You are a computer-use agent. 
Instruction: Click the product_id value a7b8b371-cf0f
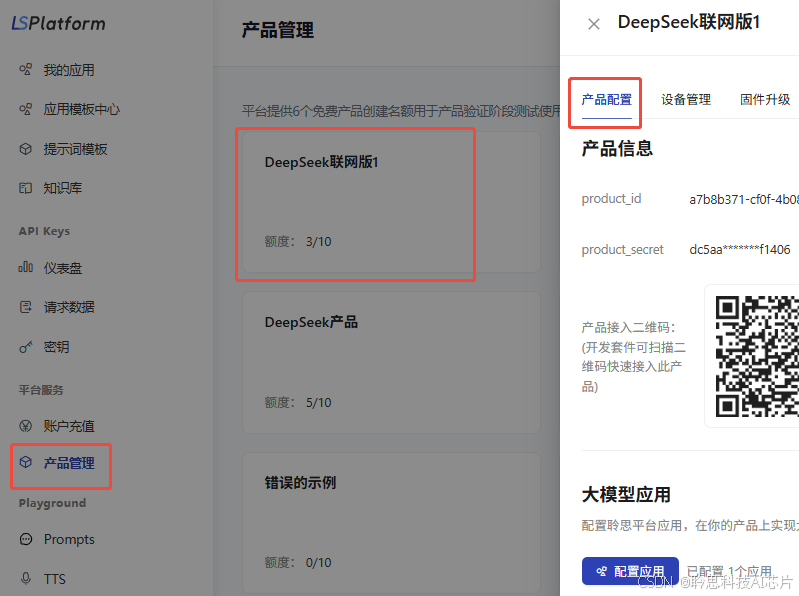point(744,199)
